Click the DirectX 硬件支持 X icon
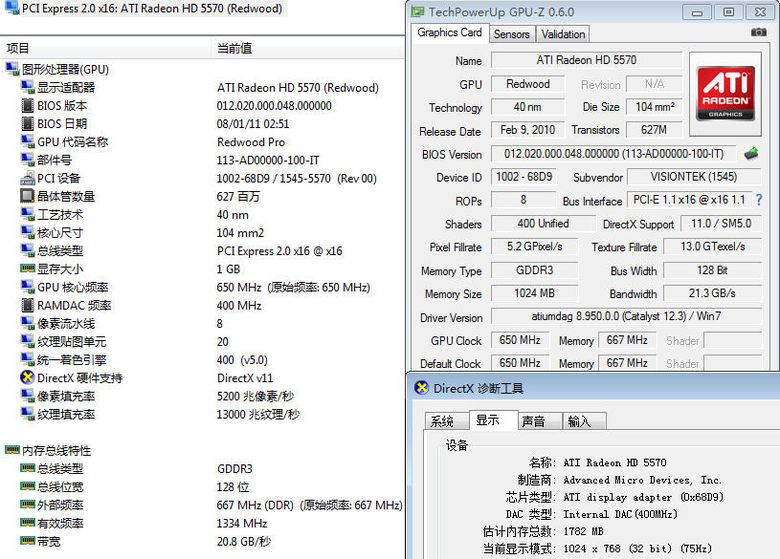Image resolution: width=780 pixels, height=559 pixels. tap(27, 377)
